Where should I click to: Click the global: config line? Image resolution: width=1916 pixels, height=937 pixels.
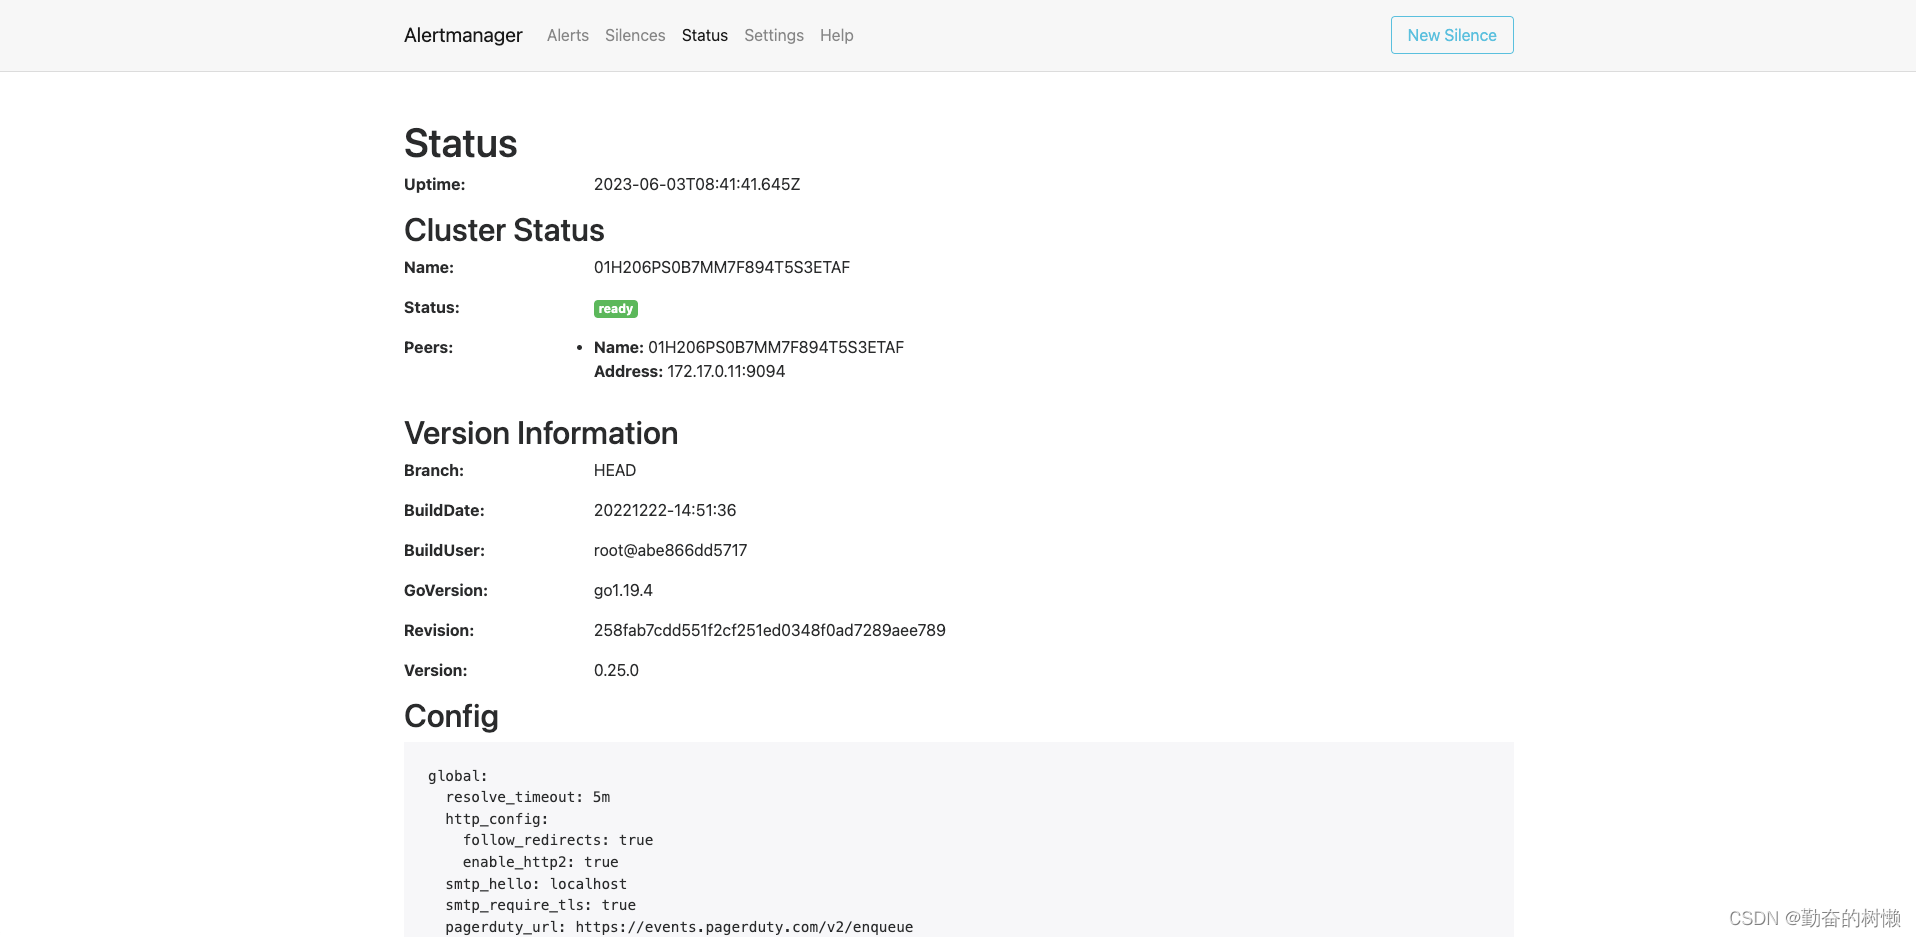458,776
